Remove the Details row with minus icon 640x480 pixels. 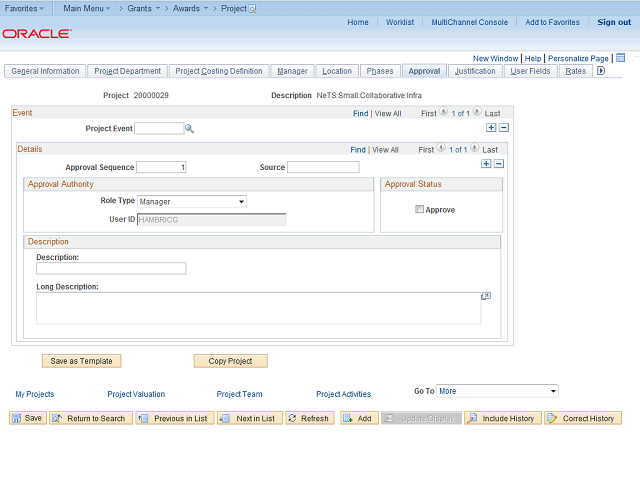pos(499,164)
